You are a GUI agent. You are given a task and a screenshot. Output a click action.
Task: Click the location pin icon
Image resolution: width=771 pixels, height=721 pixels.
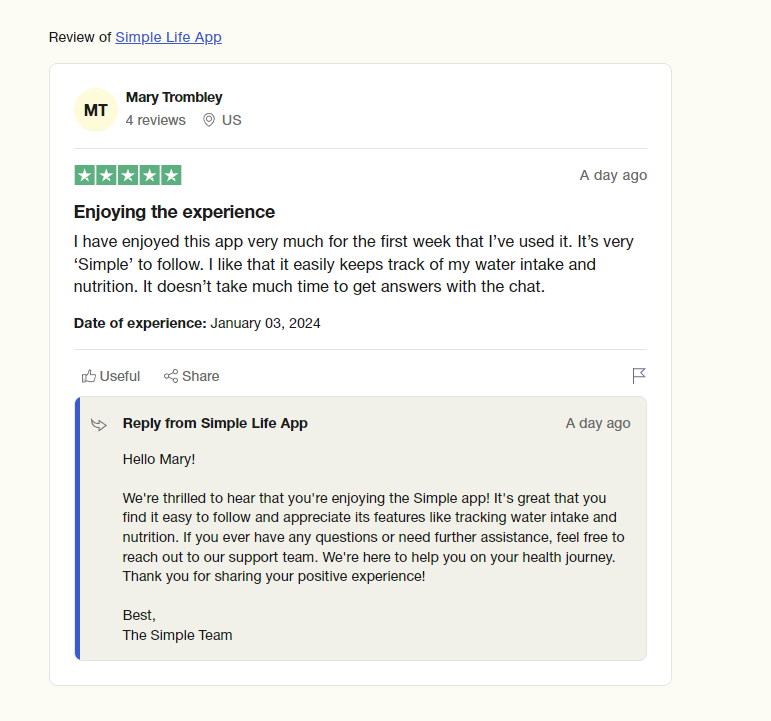coord(209,120)
